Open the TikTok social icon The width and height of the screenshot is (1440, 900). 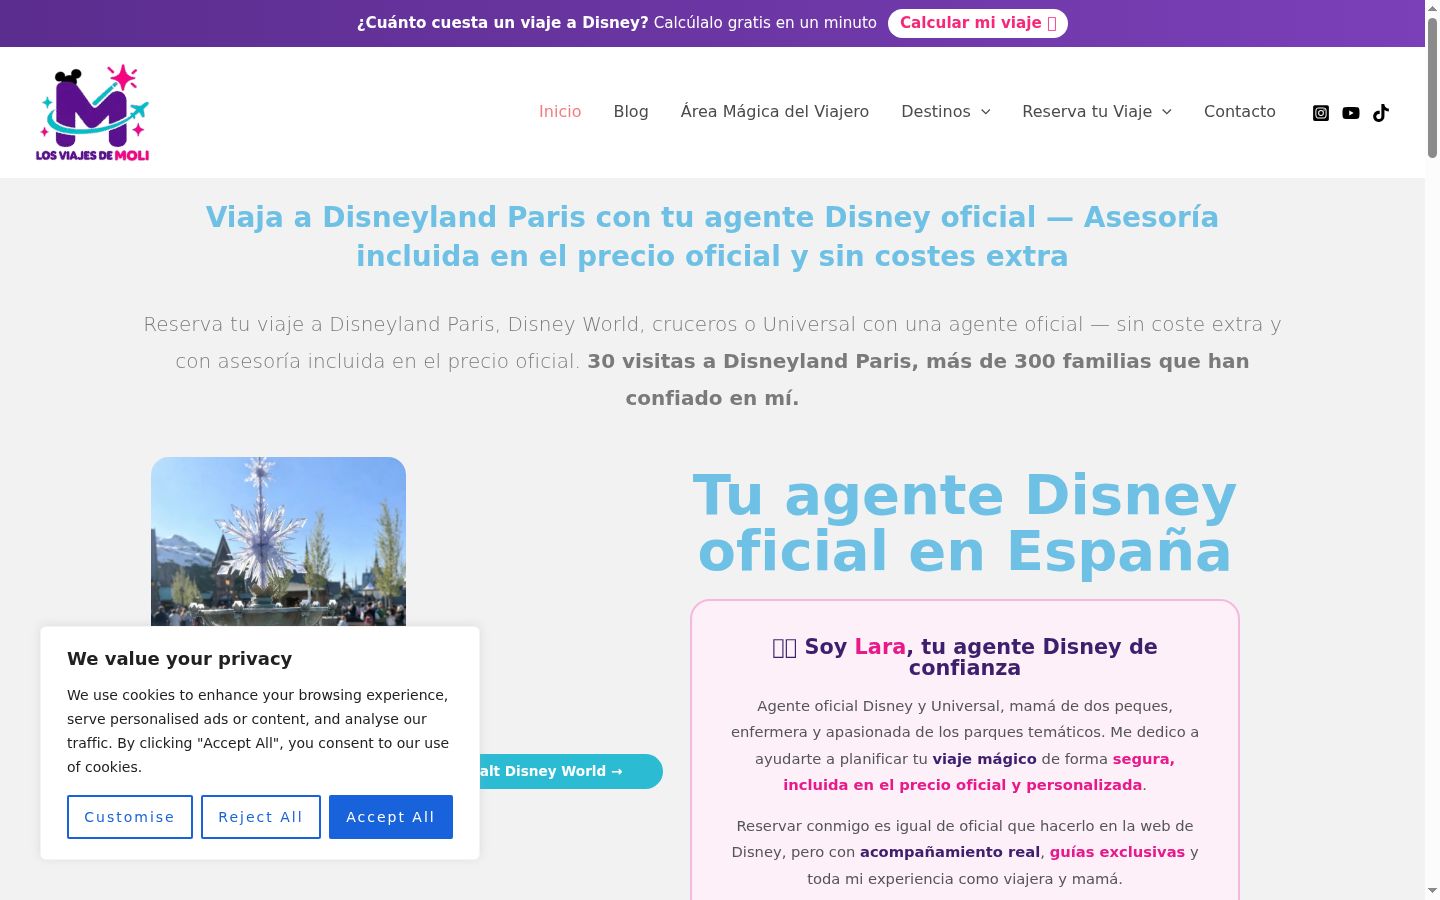[x=1381, y=113]
